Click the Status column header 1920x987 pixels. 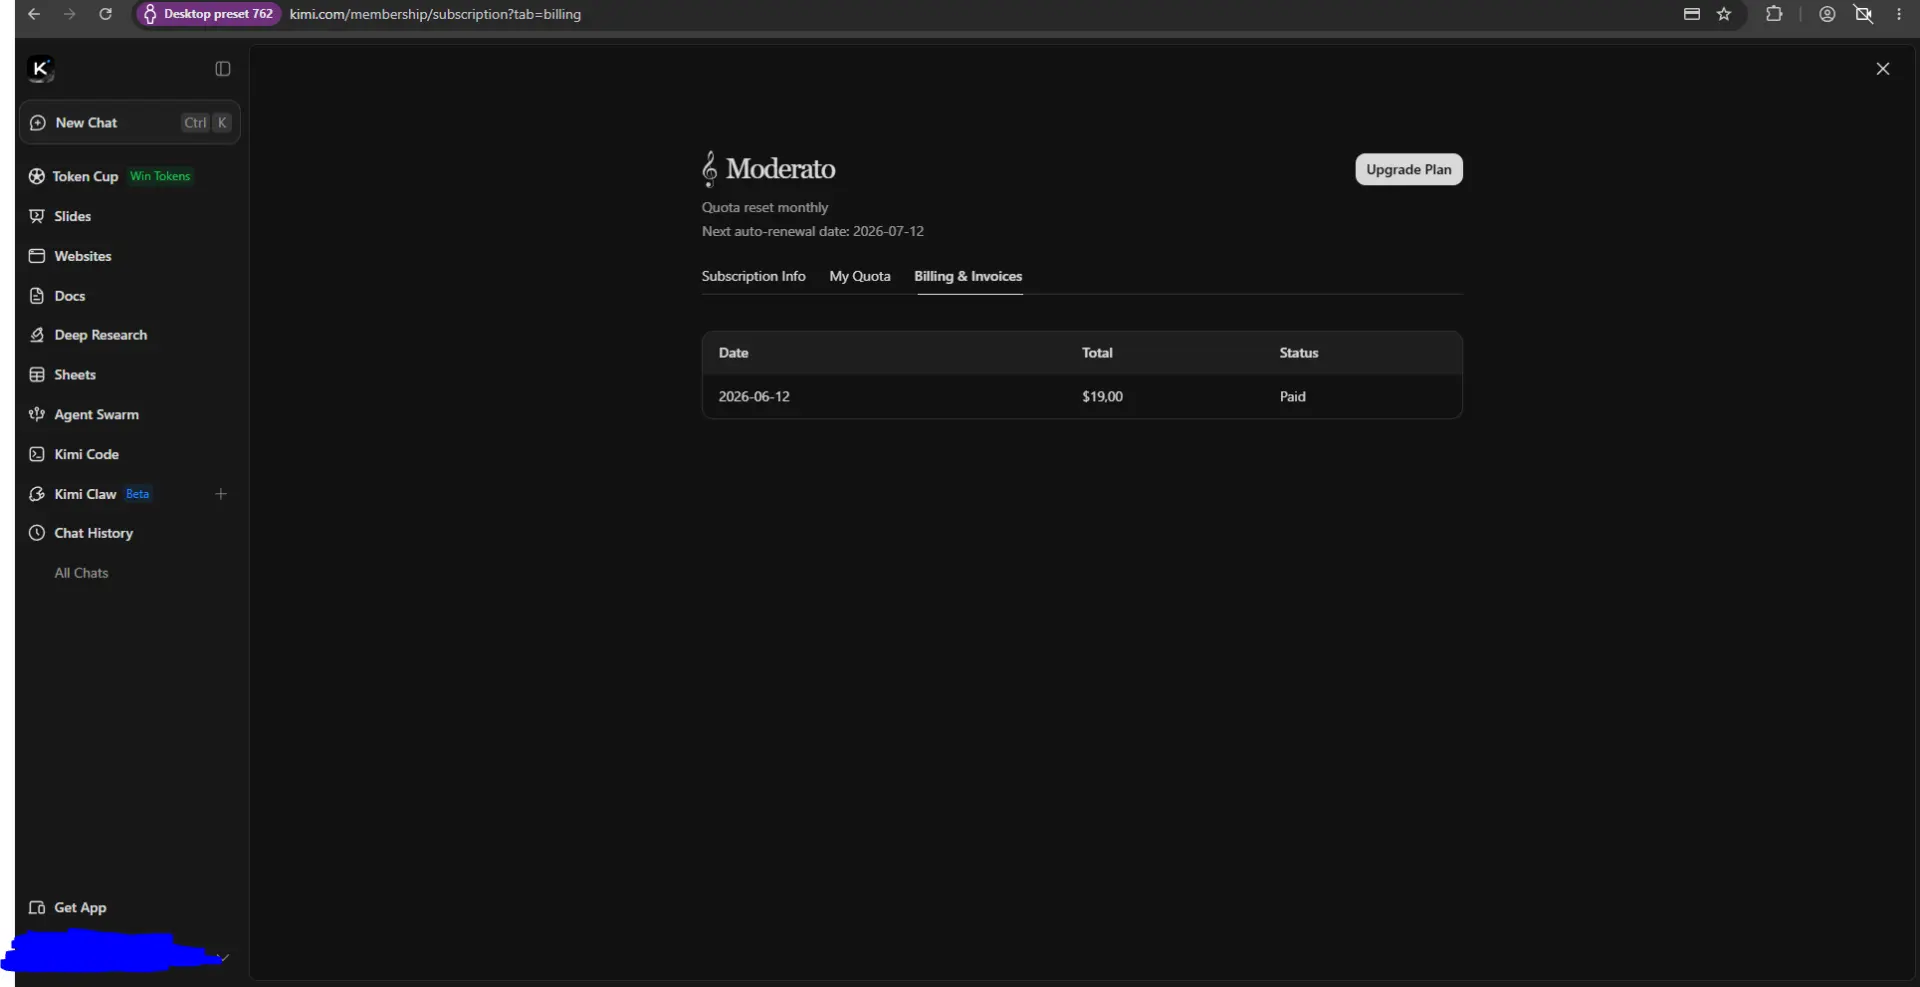point(1299,353)
